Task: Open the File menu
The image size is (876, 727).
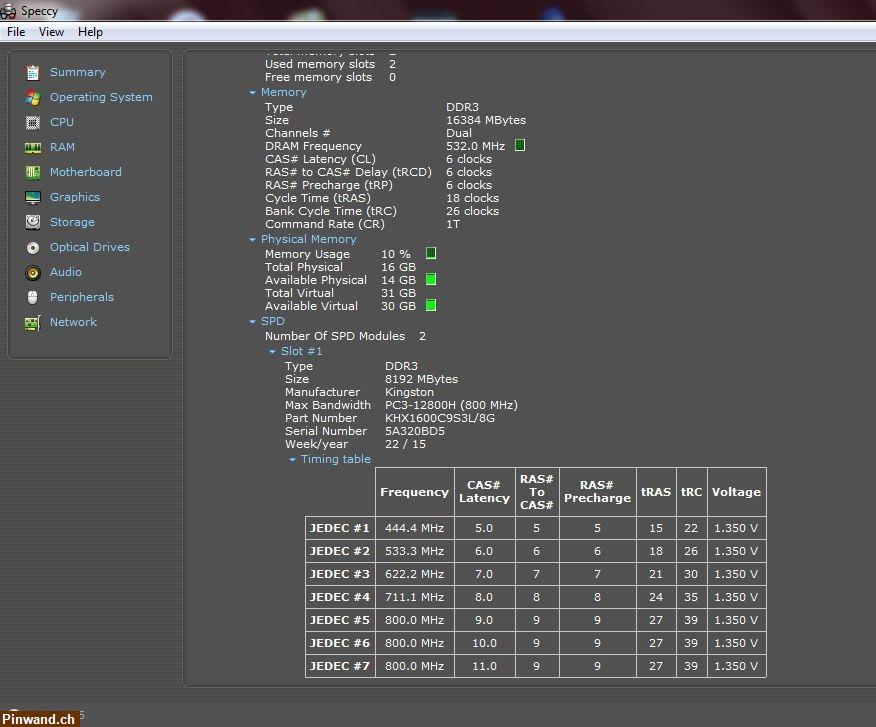Action: [15, 31]
